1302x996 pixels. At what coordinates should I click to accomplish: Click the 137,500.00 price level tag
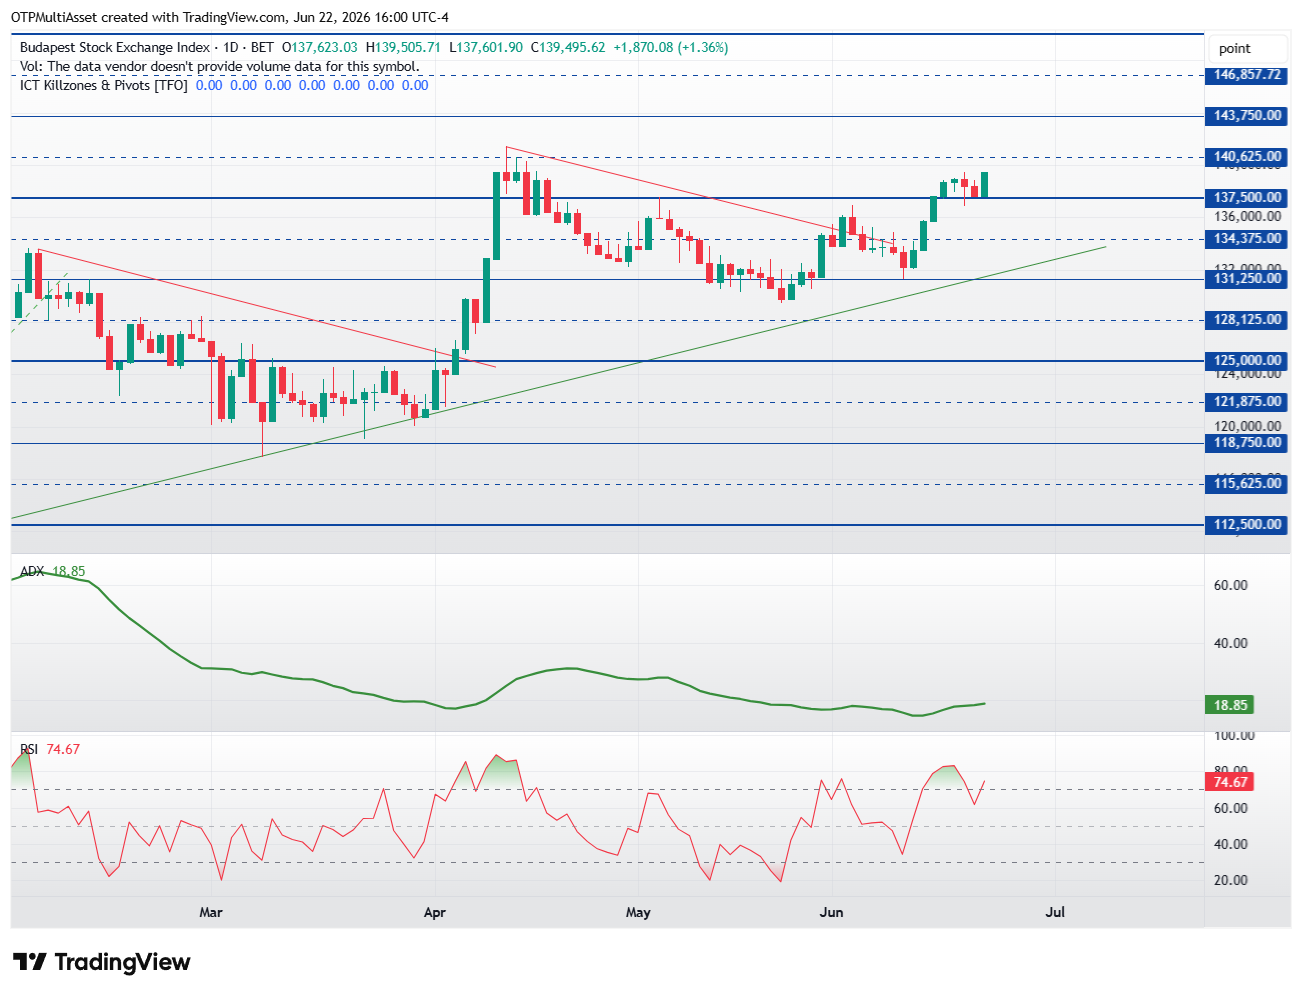pyautogui.click(x=1247, y=198)
